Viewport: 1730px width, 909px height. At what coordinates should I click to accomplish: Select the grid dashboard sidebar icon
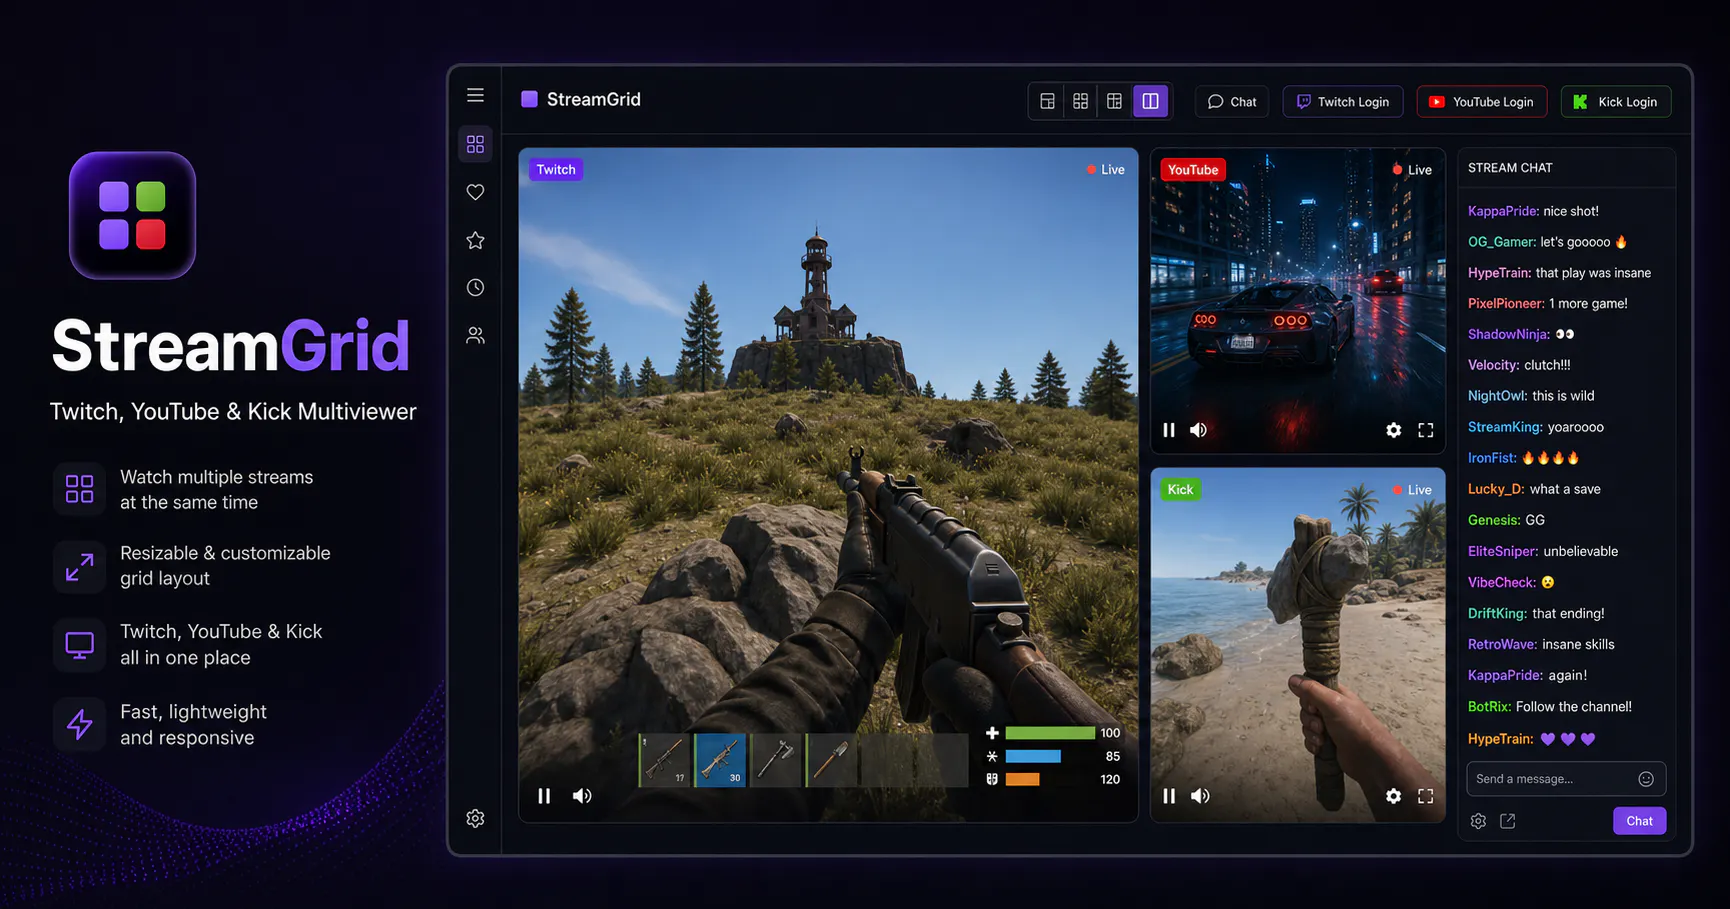(x=475, y=144)
